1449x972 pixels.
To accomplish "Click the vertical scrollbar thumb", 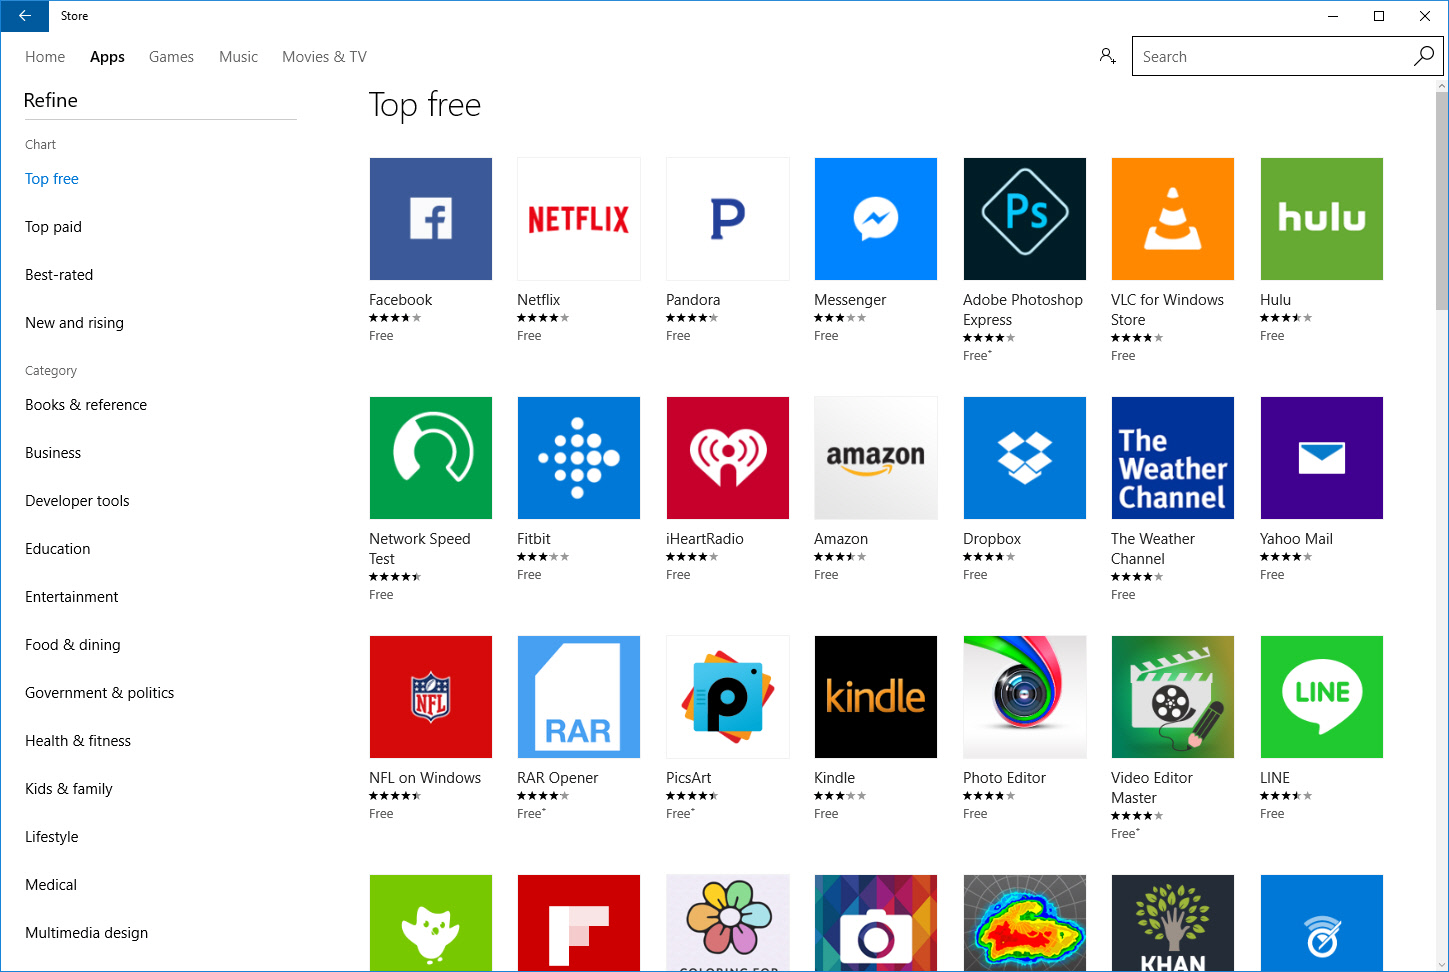I will click(x=1441, y=200).
